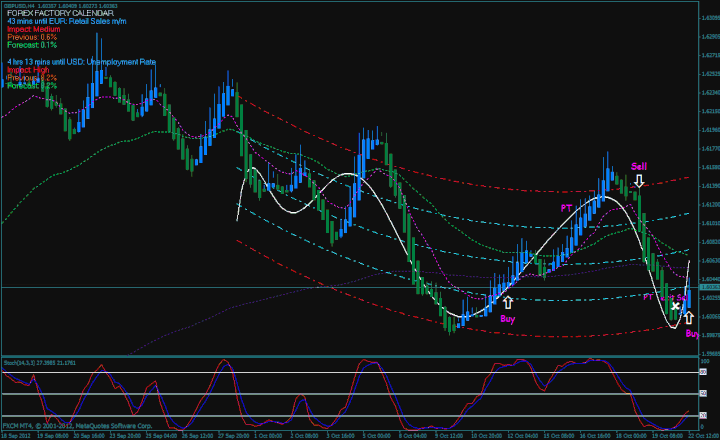Viewport: 720px width, 440px height.
Task: Click the Forecast 8.2% value
Action: [x=32, y=86]
